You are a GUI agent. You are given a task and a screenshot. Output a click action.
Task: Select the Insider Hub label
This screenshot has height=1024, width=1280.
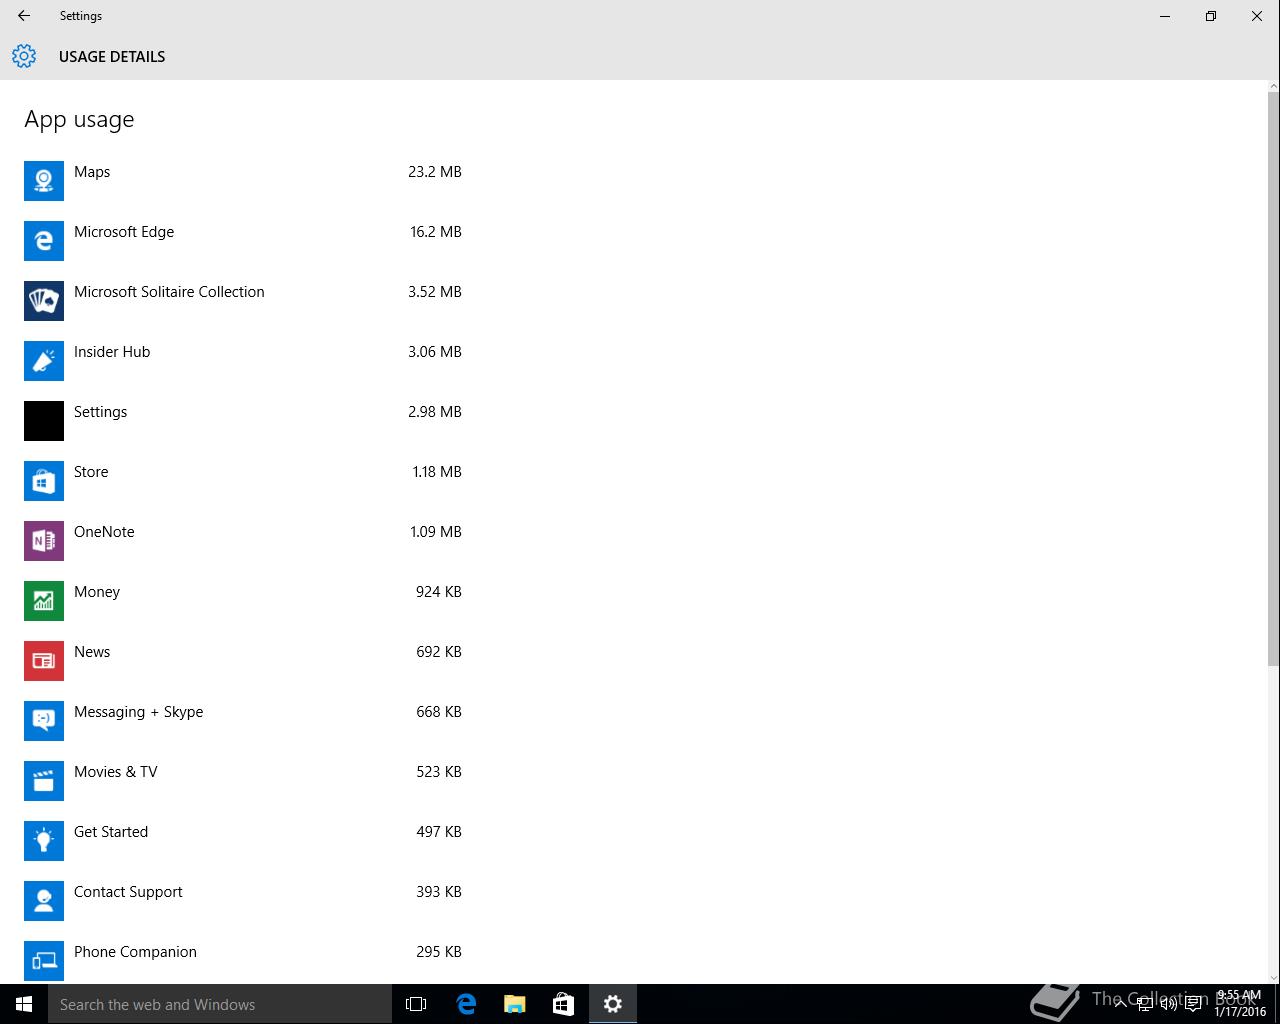pos(112,352)
